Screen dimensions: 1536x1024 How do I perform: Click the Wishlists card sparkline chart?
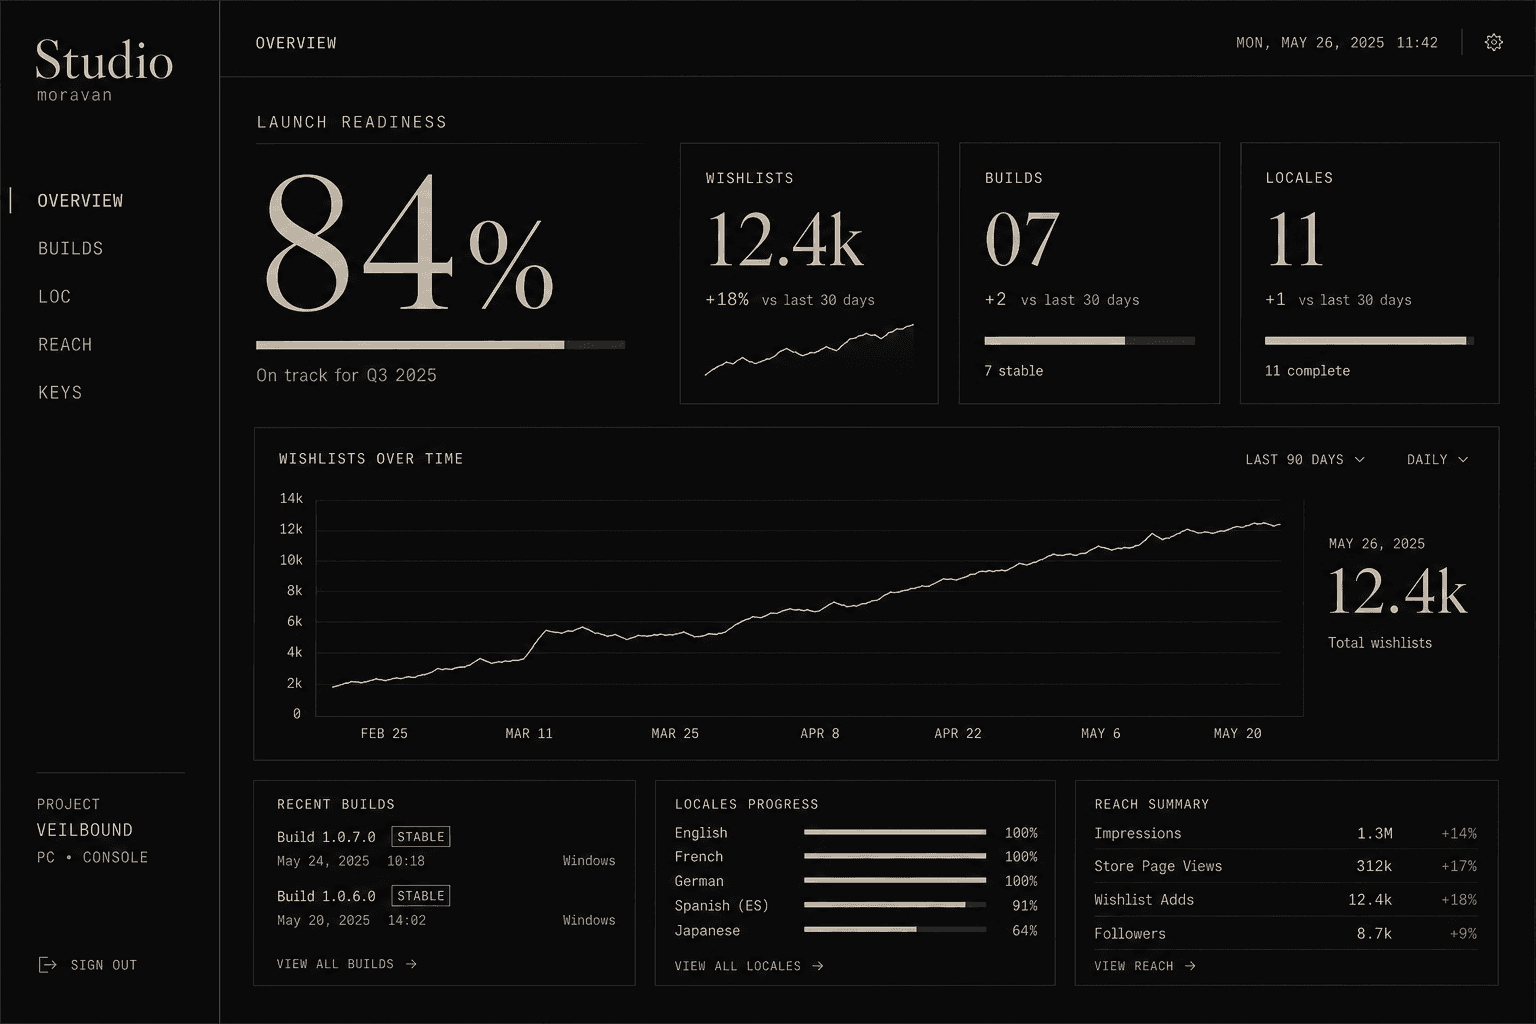pos(809,350)
